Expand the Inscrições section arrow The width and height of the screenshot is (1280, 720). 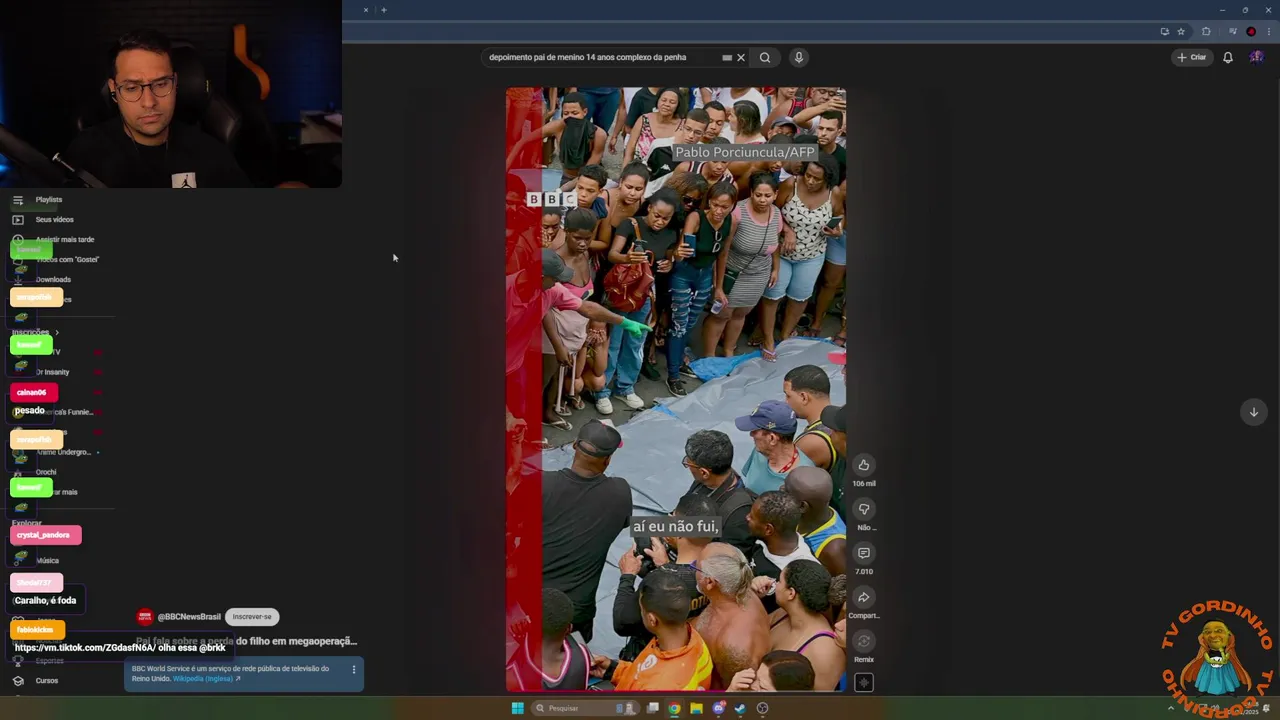(57, 333)
